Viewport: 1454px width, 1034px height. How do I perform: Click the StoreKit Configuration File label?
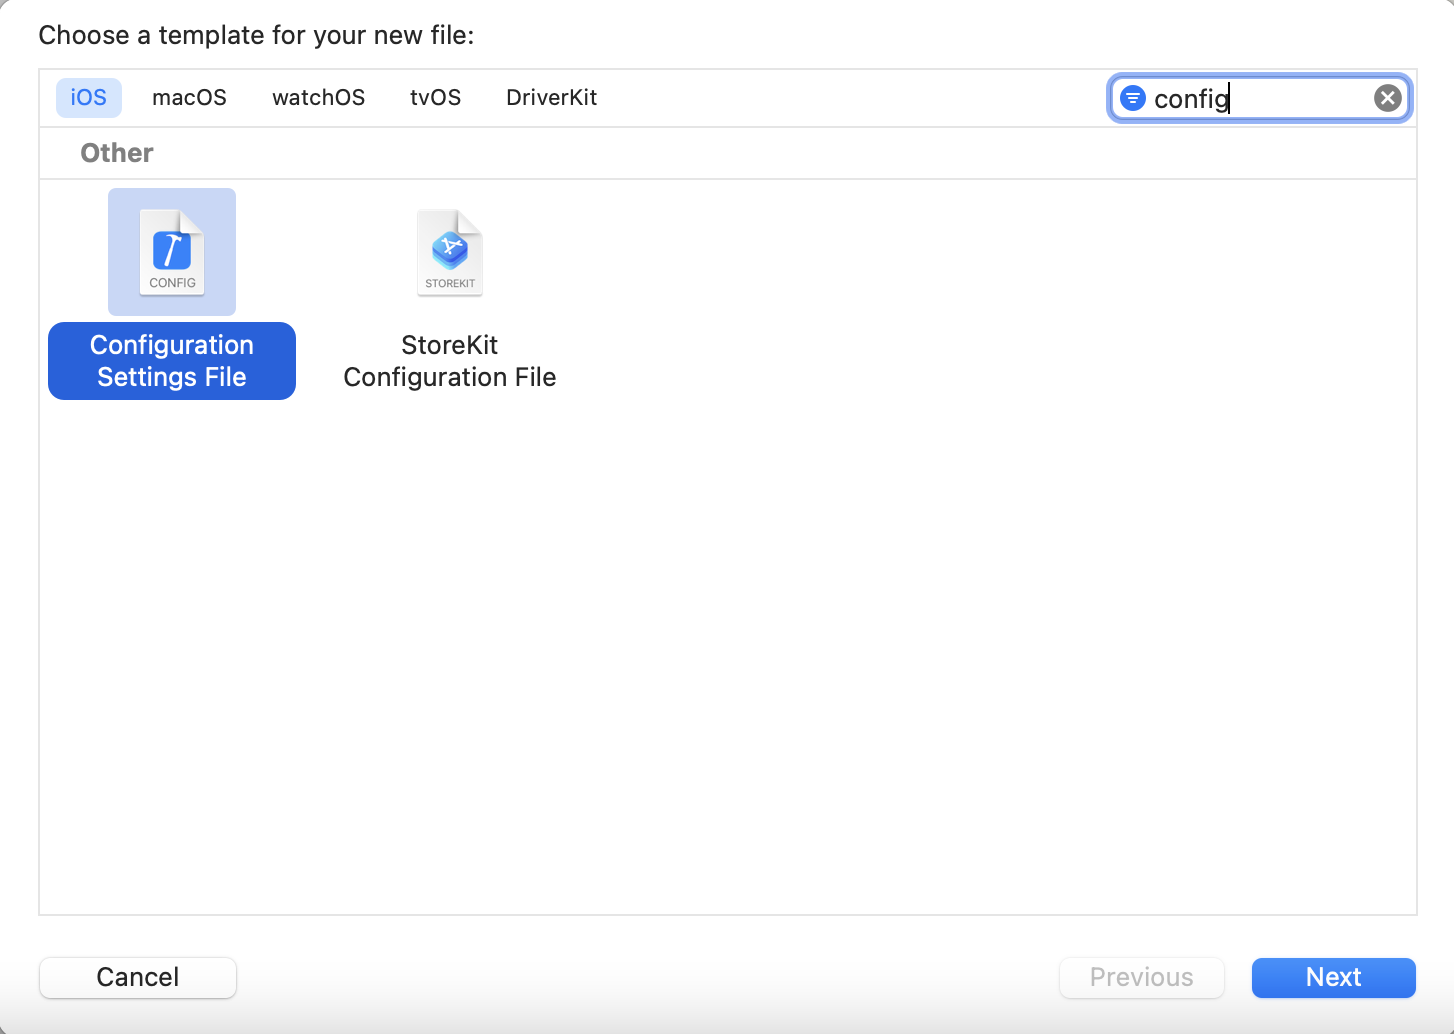(450, 361)
